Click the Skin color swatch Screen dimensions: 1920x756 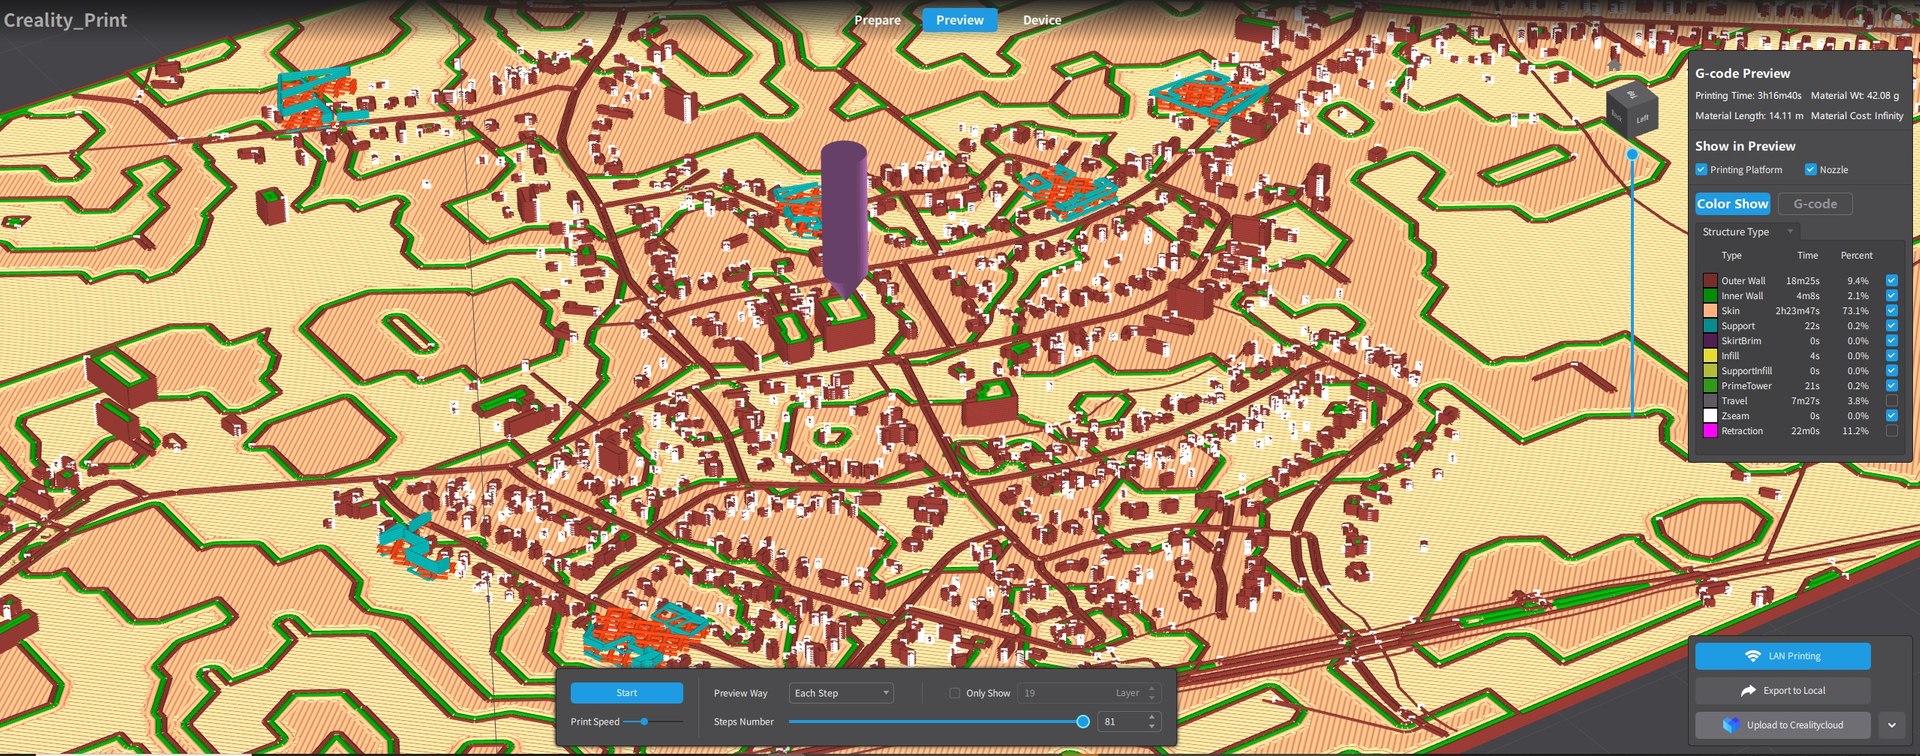1710,311
